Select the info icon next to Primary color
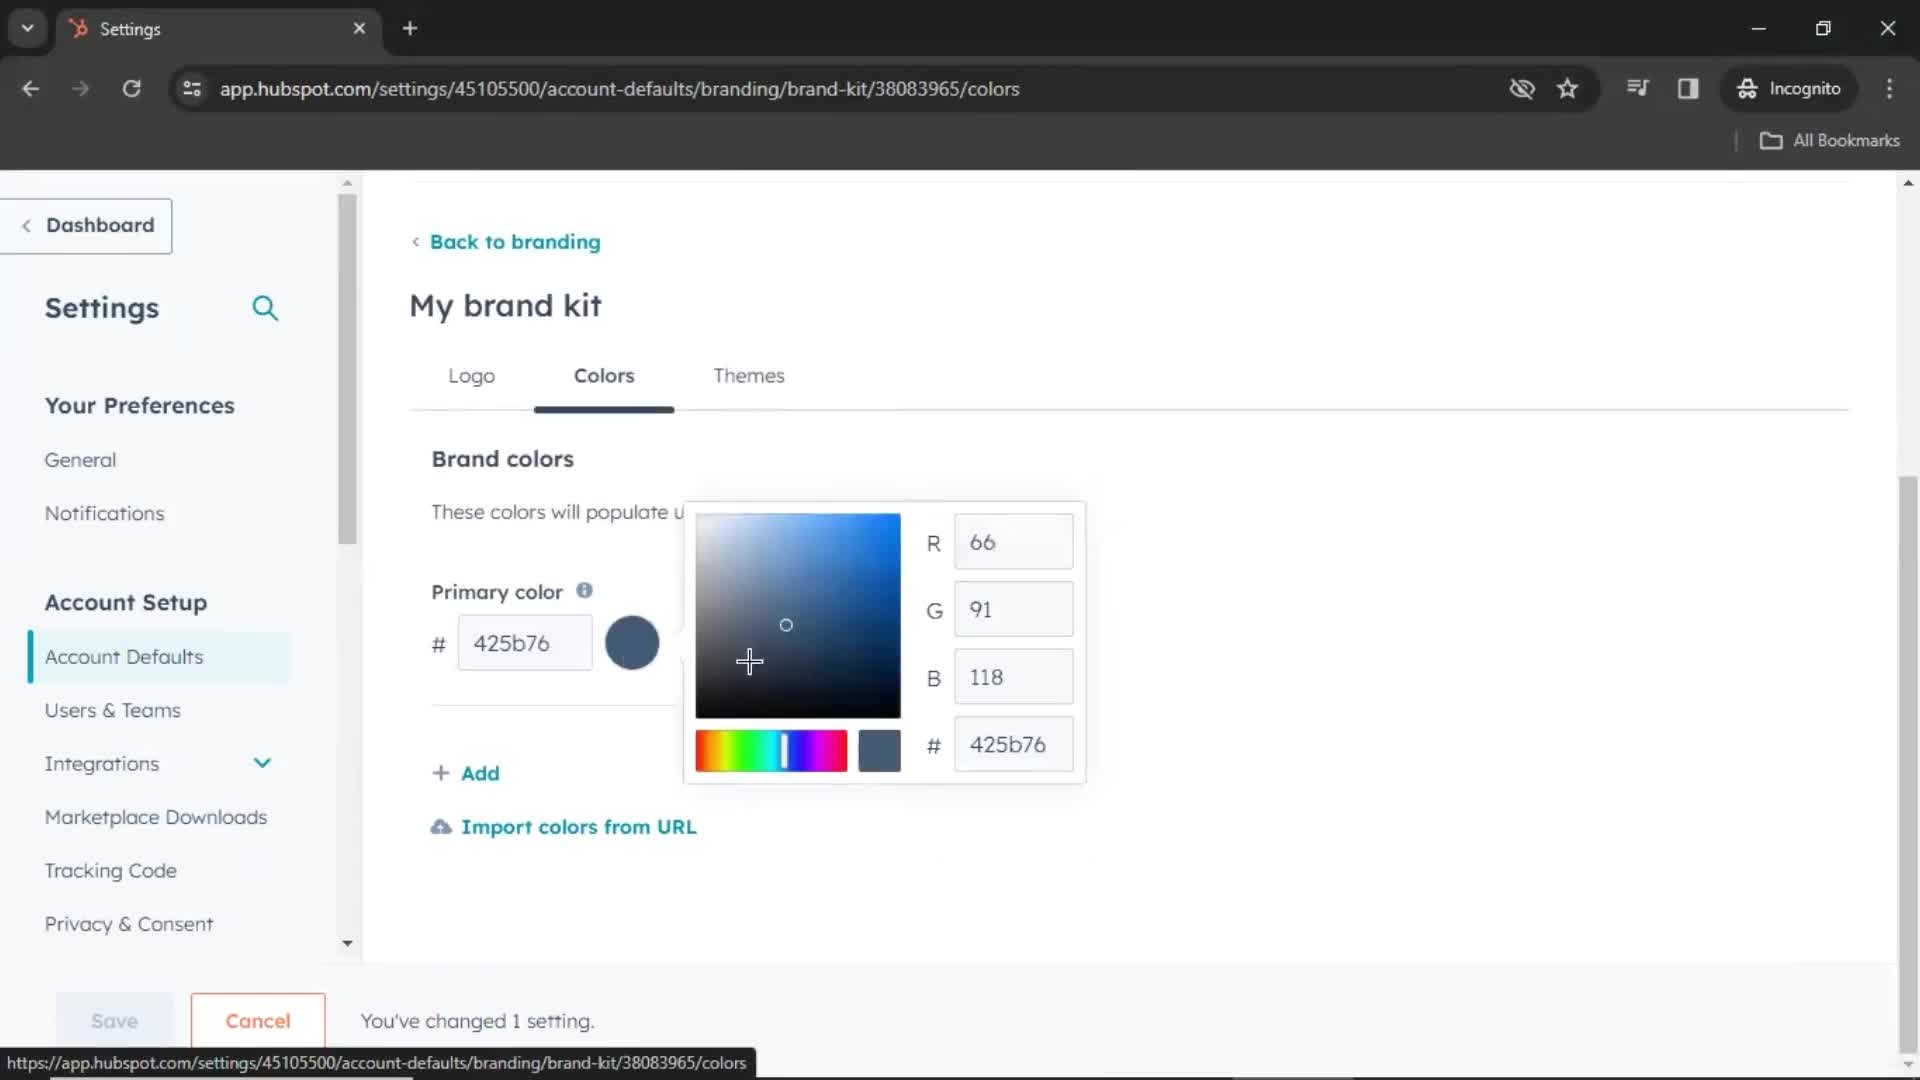The image size is (1920, 1080). [583, 589]
